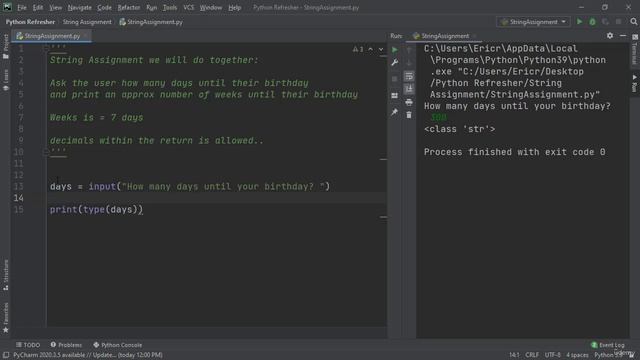Open the Learn tool window on the left strip

tap(6, 80)
